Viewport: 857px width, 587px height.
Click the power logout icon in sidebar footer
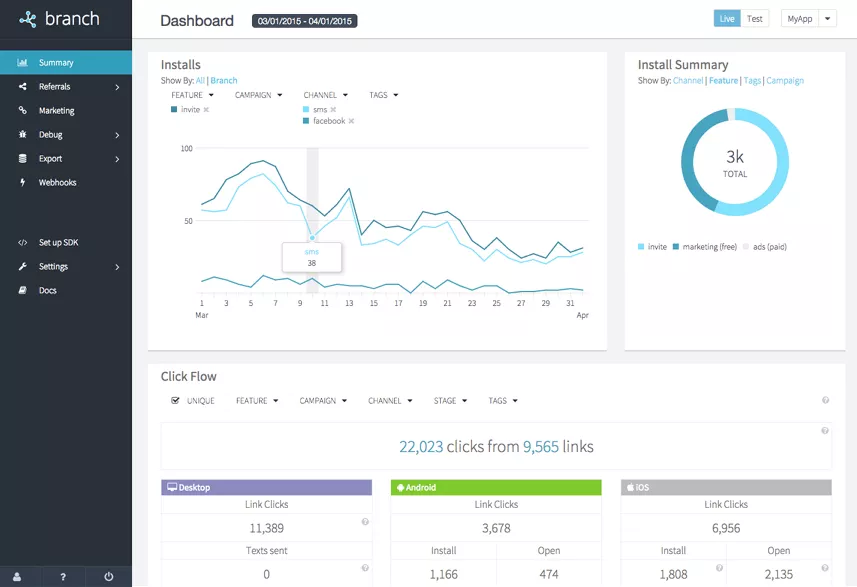click(109, 577)
